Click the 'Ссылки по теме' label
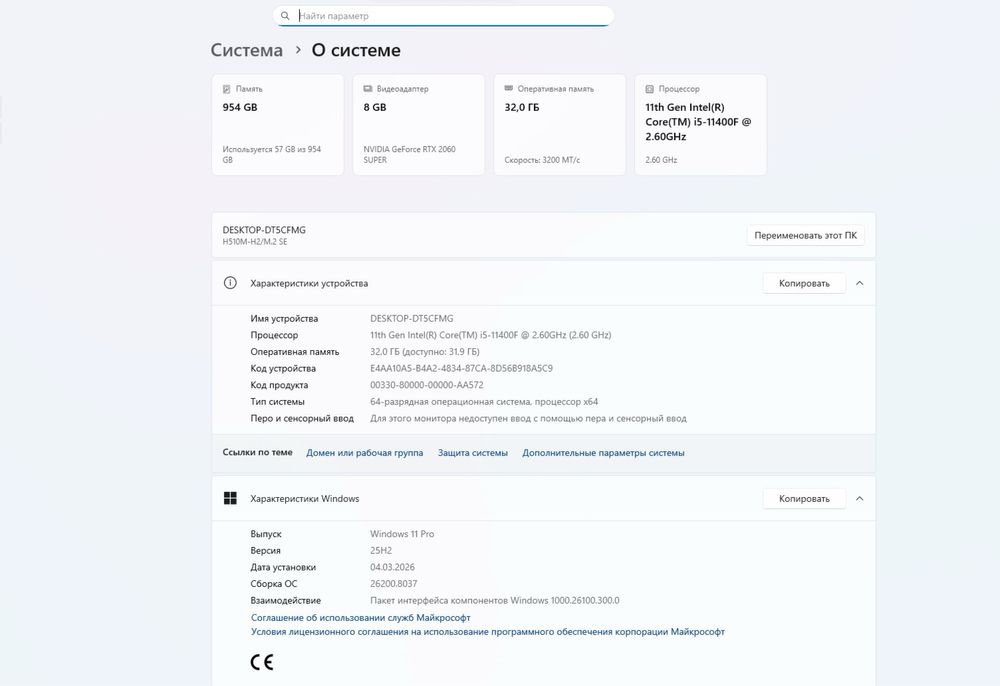The width and height of the screenshot is (1000, 686). click(x=258, y=453)
